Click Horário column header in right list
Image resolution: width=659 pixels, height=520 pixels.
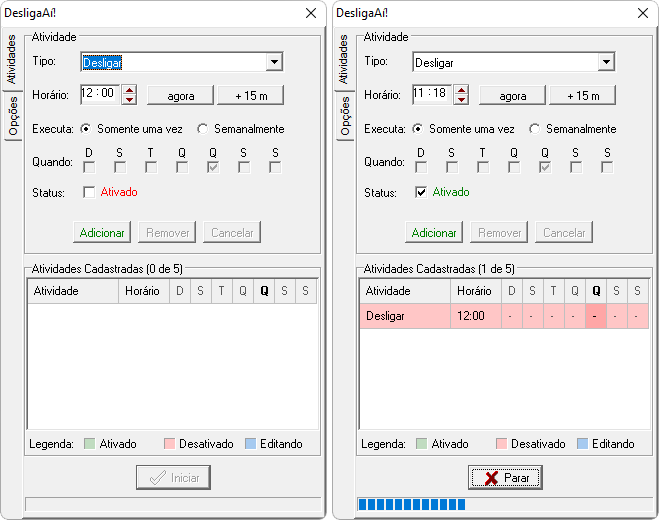point(476,291)
